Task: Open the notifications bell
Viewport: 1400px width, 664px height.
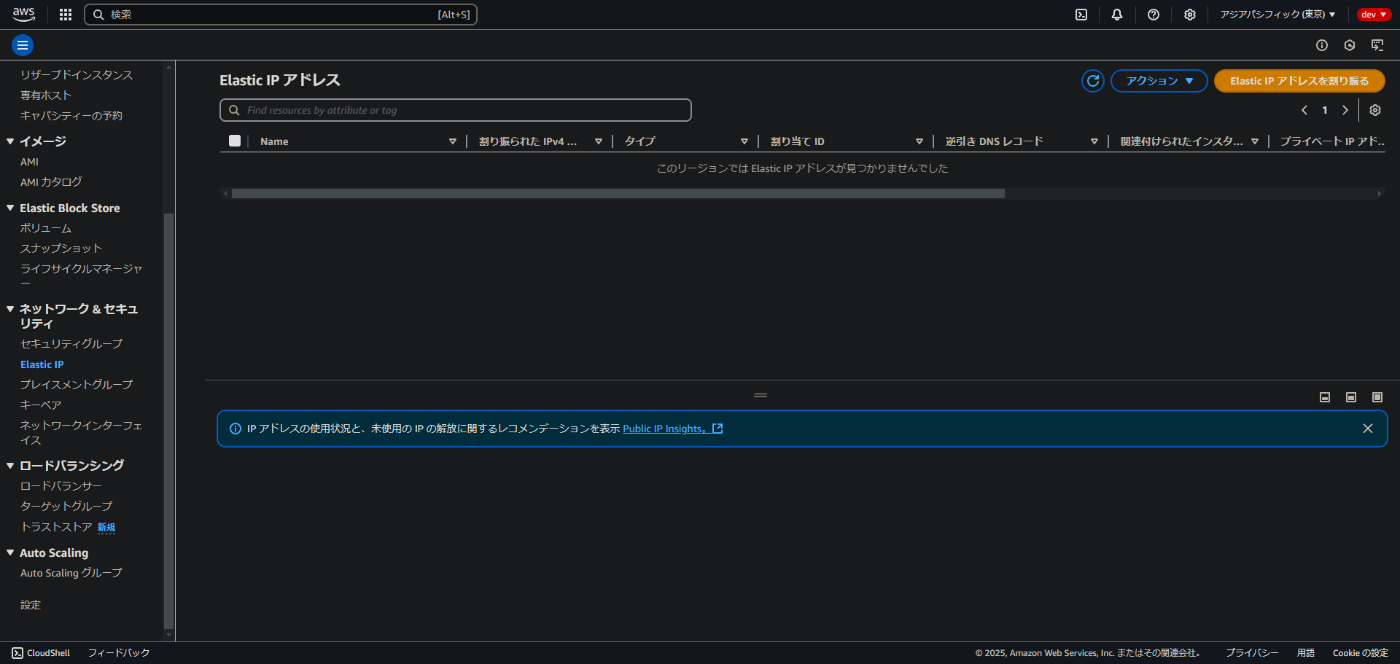Action: tap(1117, 15)
